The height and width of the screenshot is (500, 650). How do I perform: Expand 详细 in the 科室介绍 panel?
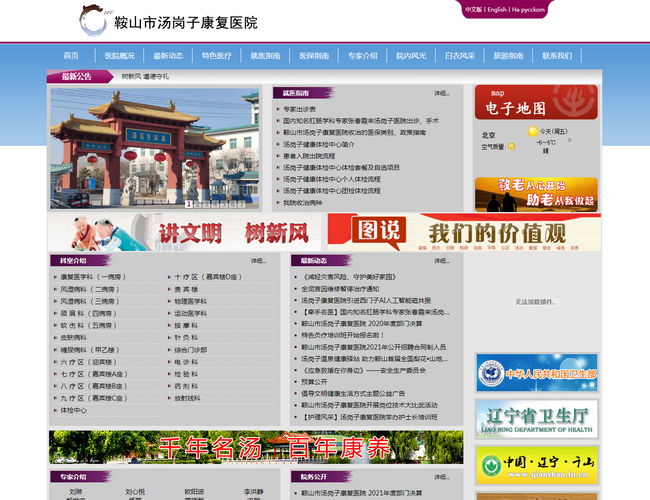258,260
